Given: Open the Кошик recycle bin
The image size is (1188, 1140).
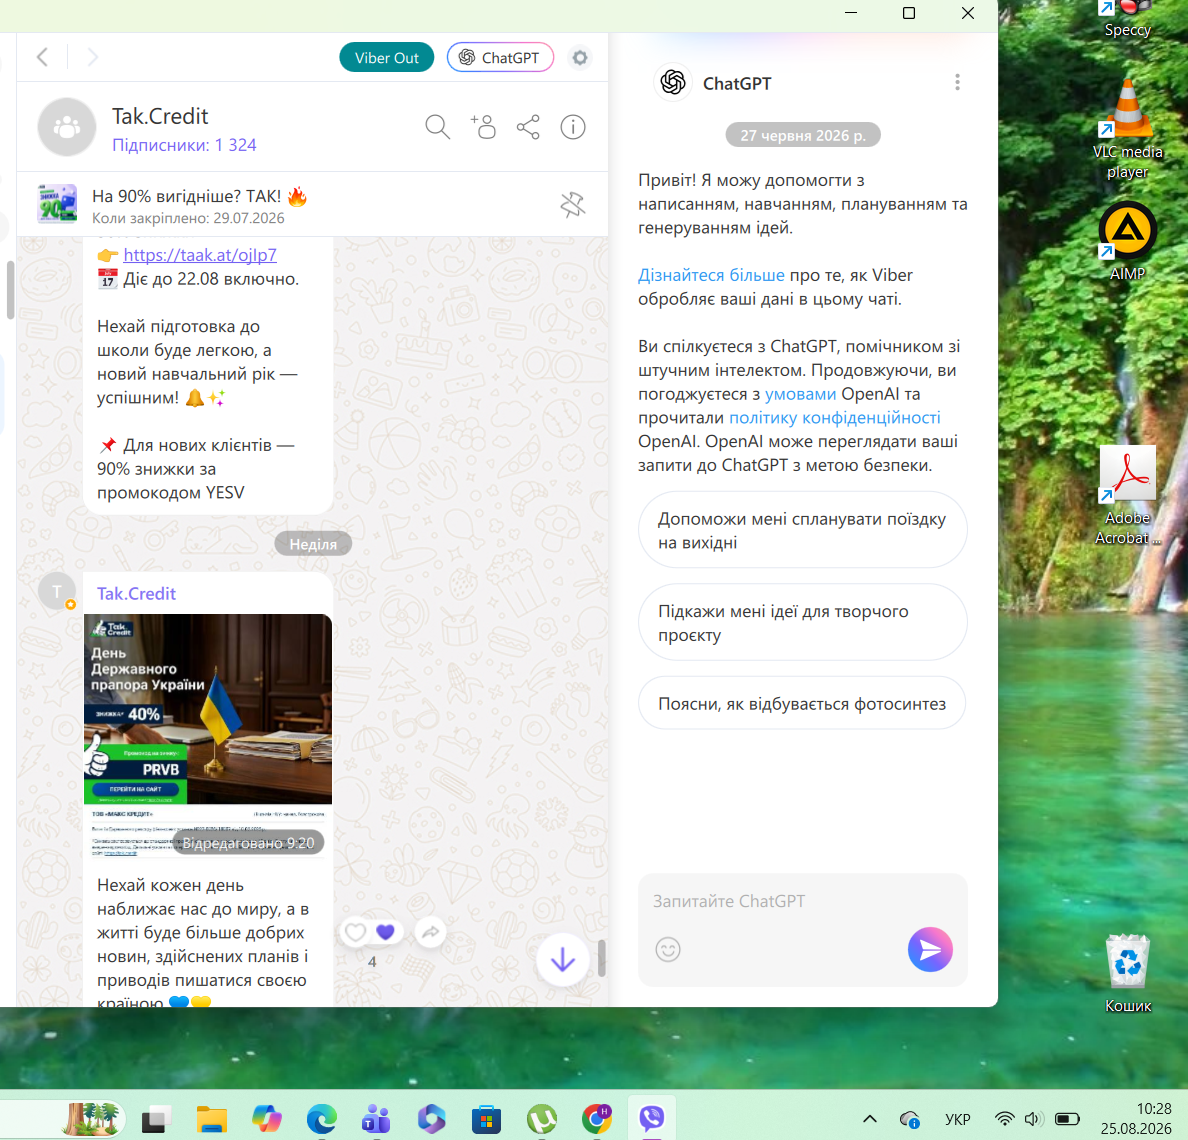Looking at the screenshot, I should click(1127, 973).
